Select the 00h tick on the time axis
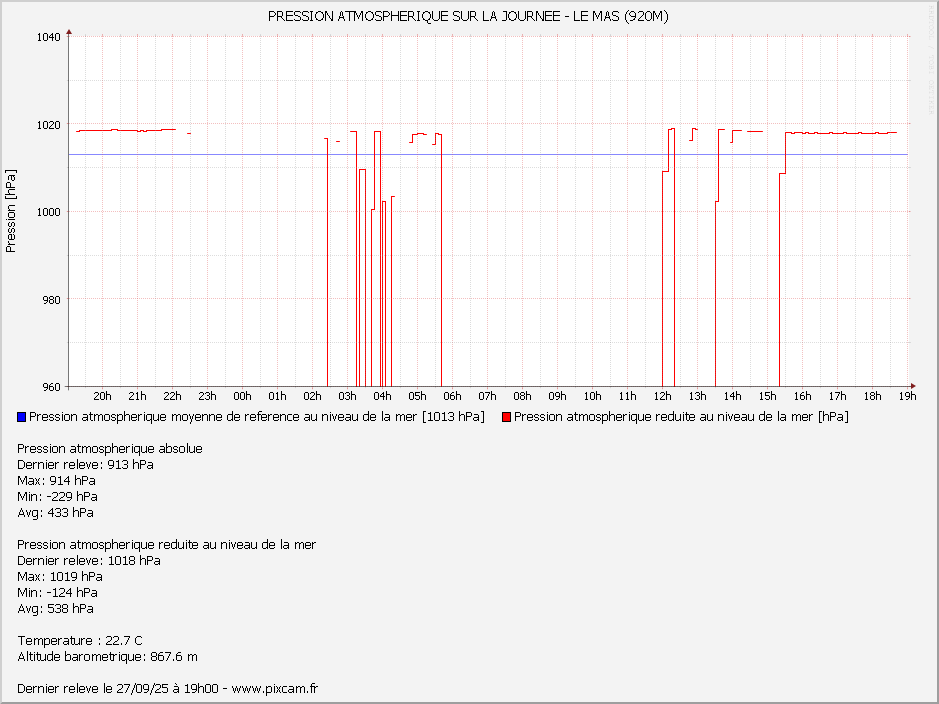939x704 pixels. (242, 396)
